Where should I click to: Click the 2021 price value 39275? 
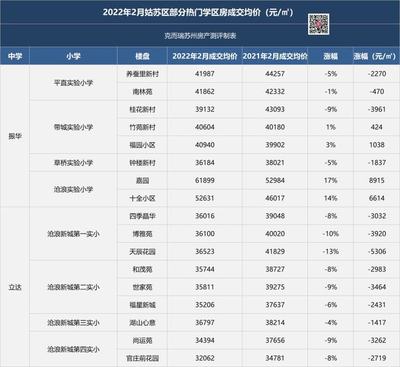coord(275,287)
